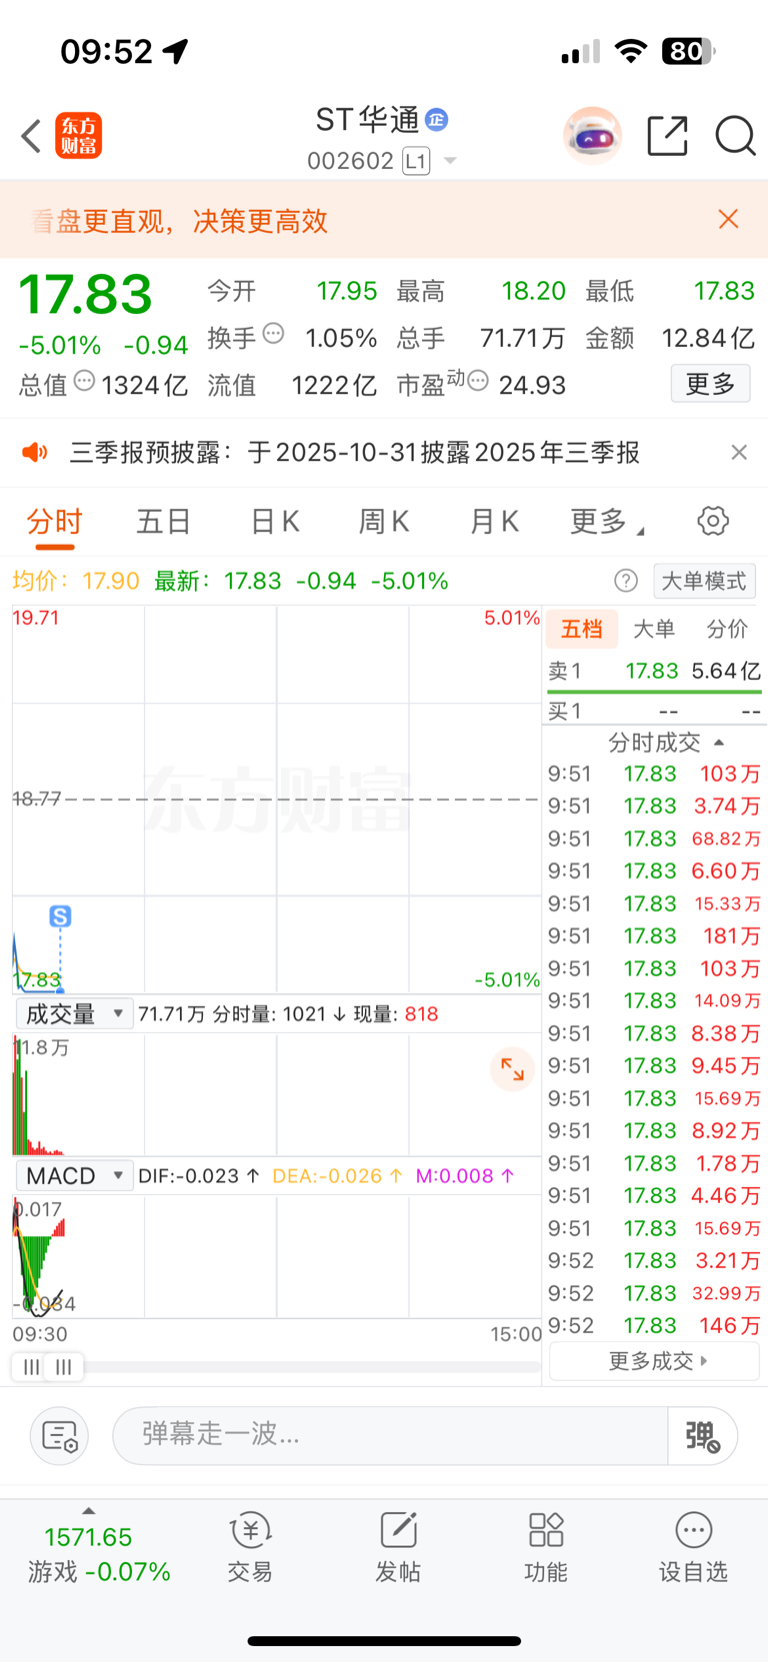Open chart settings gear icon
Image resolution: width=768 pixels, height=1663 pixels.
click(x=713, y=521)
